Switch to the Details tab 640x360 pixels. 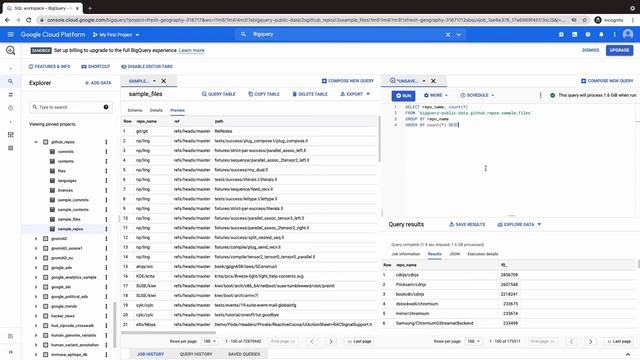156,110
